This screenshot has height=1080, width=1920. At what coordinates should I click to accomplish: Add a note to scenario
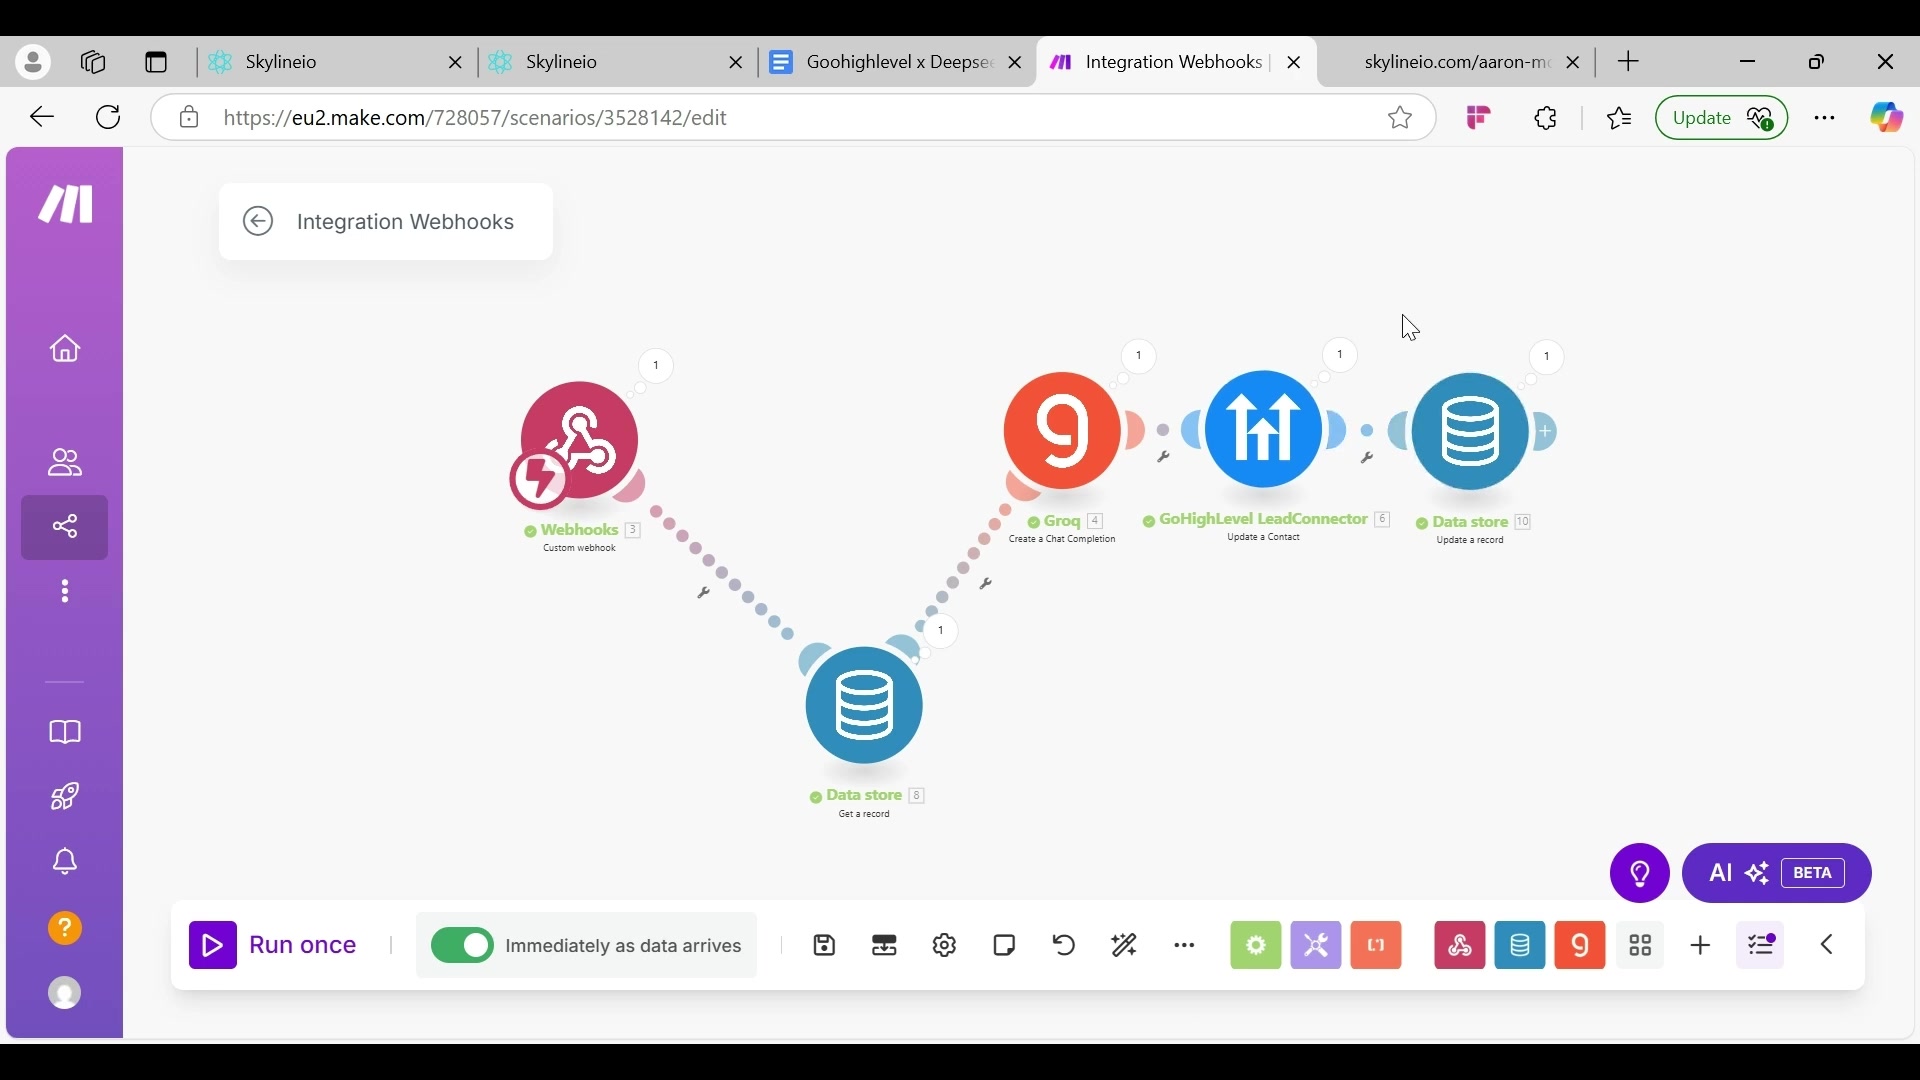click(1006, 946)
